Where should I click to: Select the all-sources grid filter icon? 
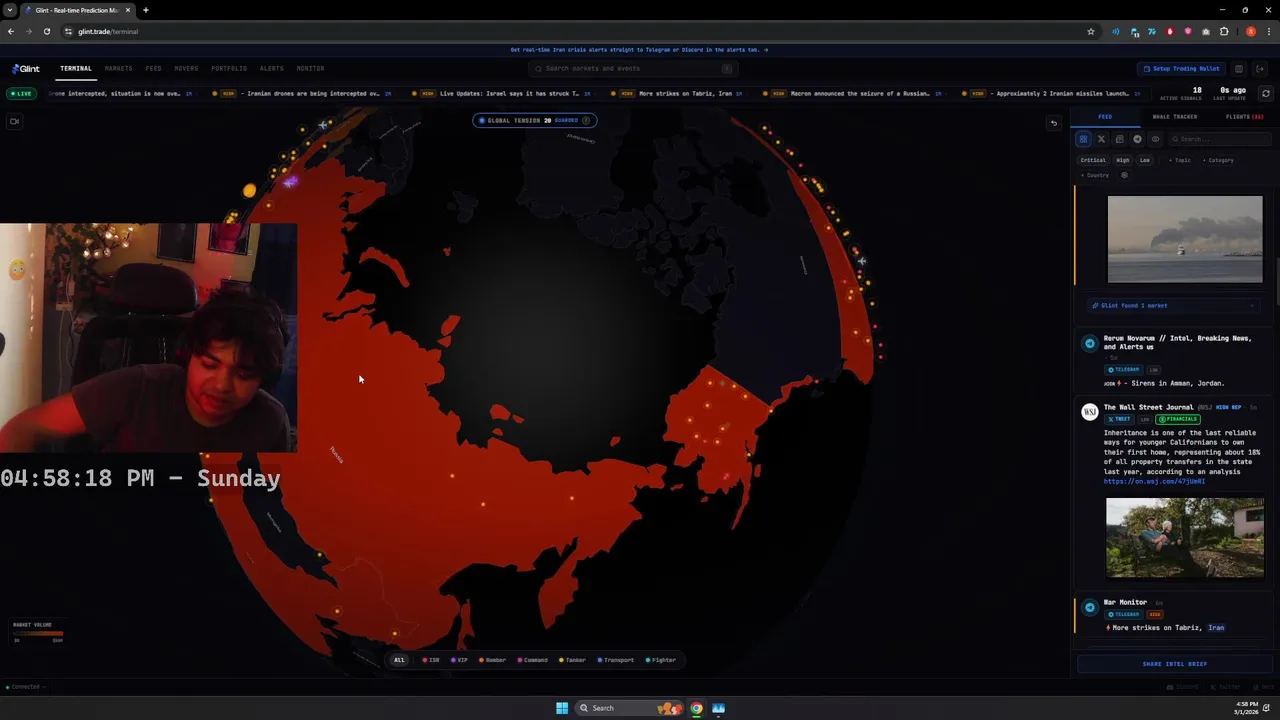coord(1083,139)
